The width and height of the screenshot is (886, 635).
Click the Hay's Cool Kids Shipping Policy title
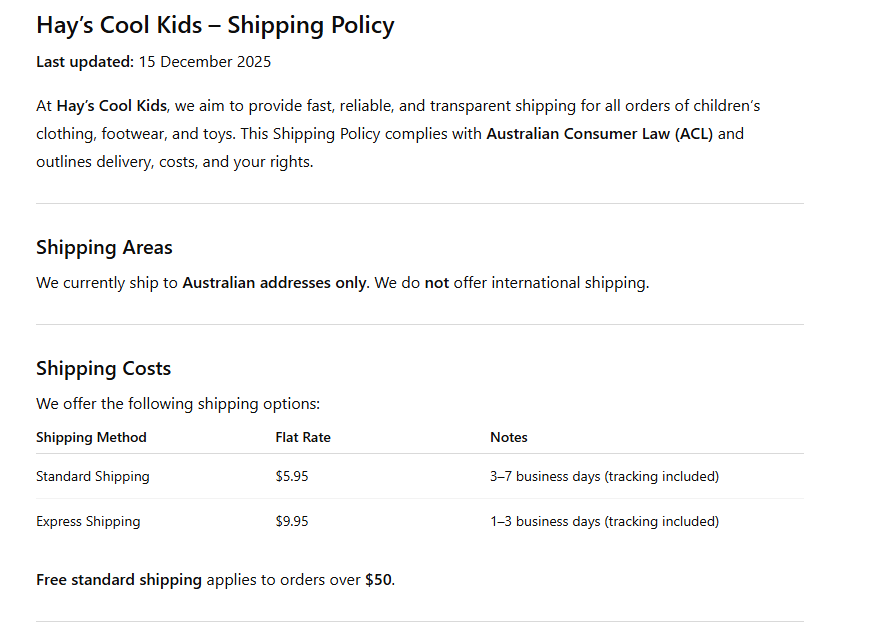pyautogui.click(x=215, y=25)
